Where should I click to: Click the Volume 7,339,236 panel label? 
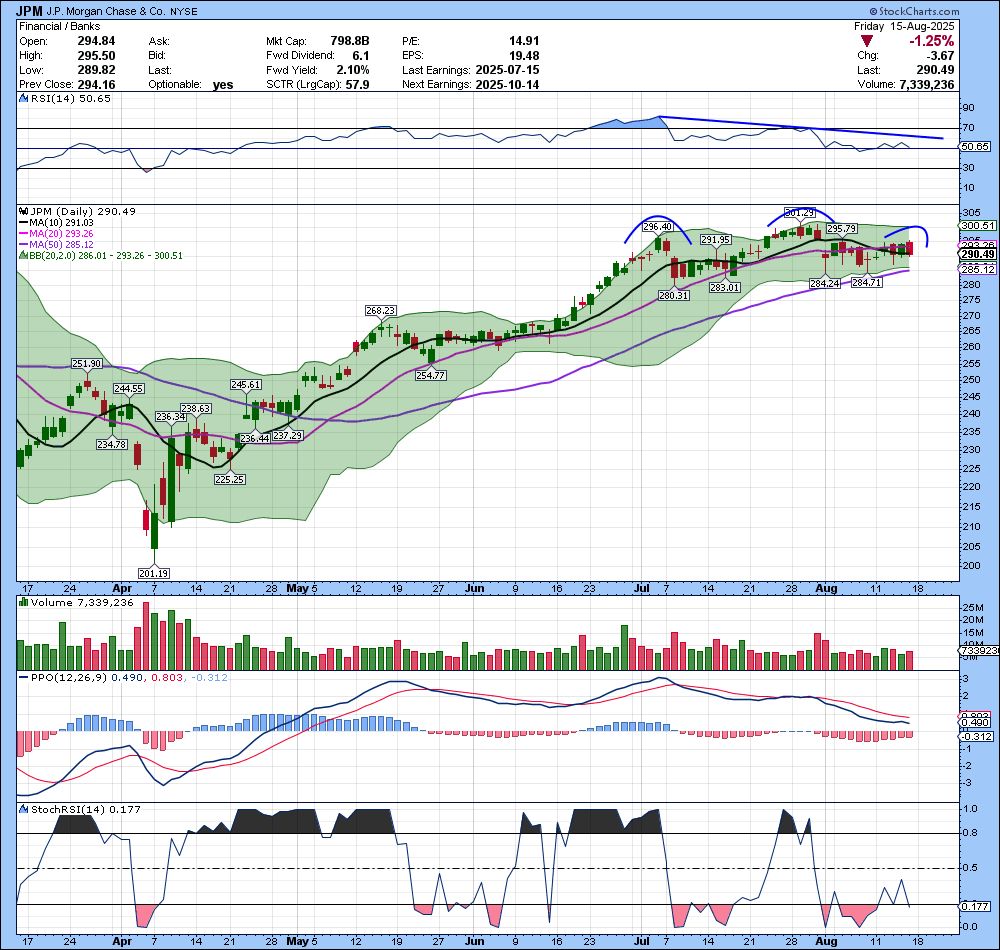[x=82, y=603]
